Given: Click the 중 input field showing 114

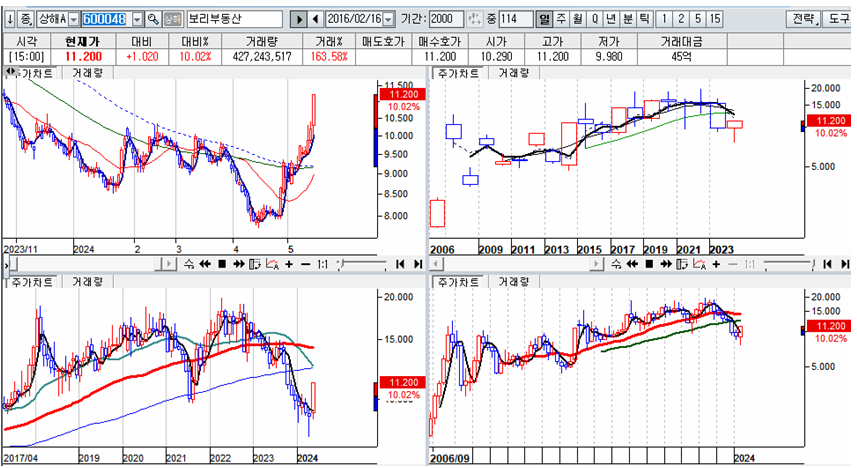Looking at the screenshot, I should [516, 19].
